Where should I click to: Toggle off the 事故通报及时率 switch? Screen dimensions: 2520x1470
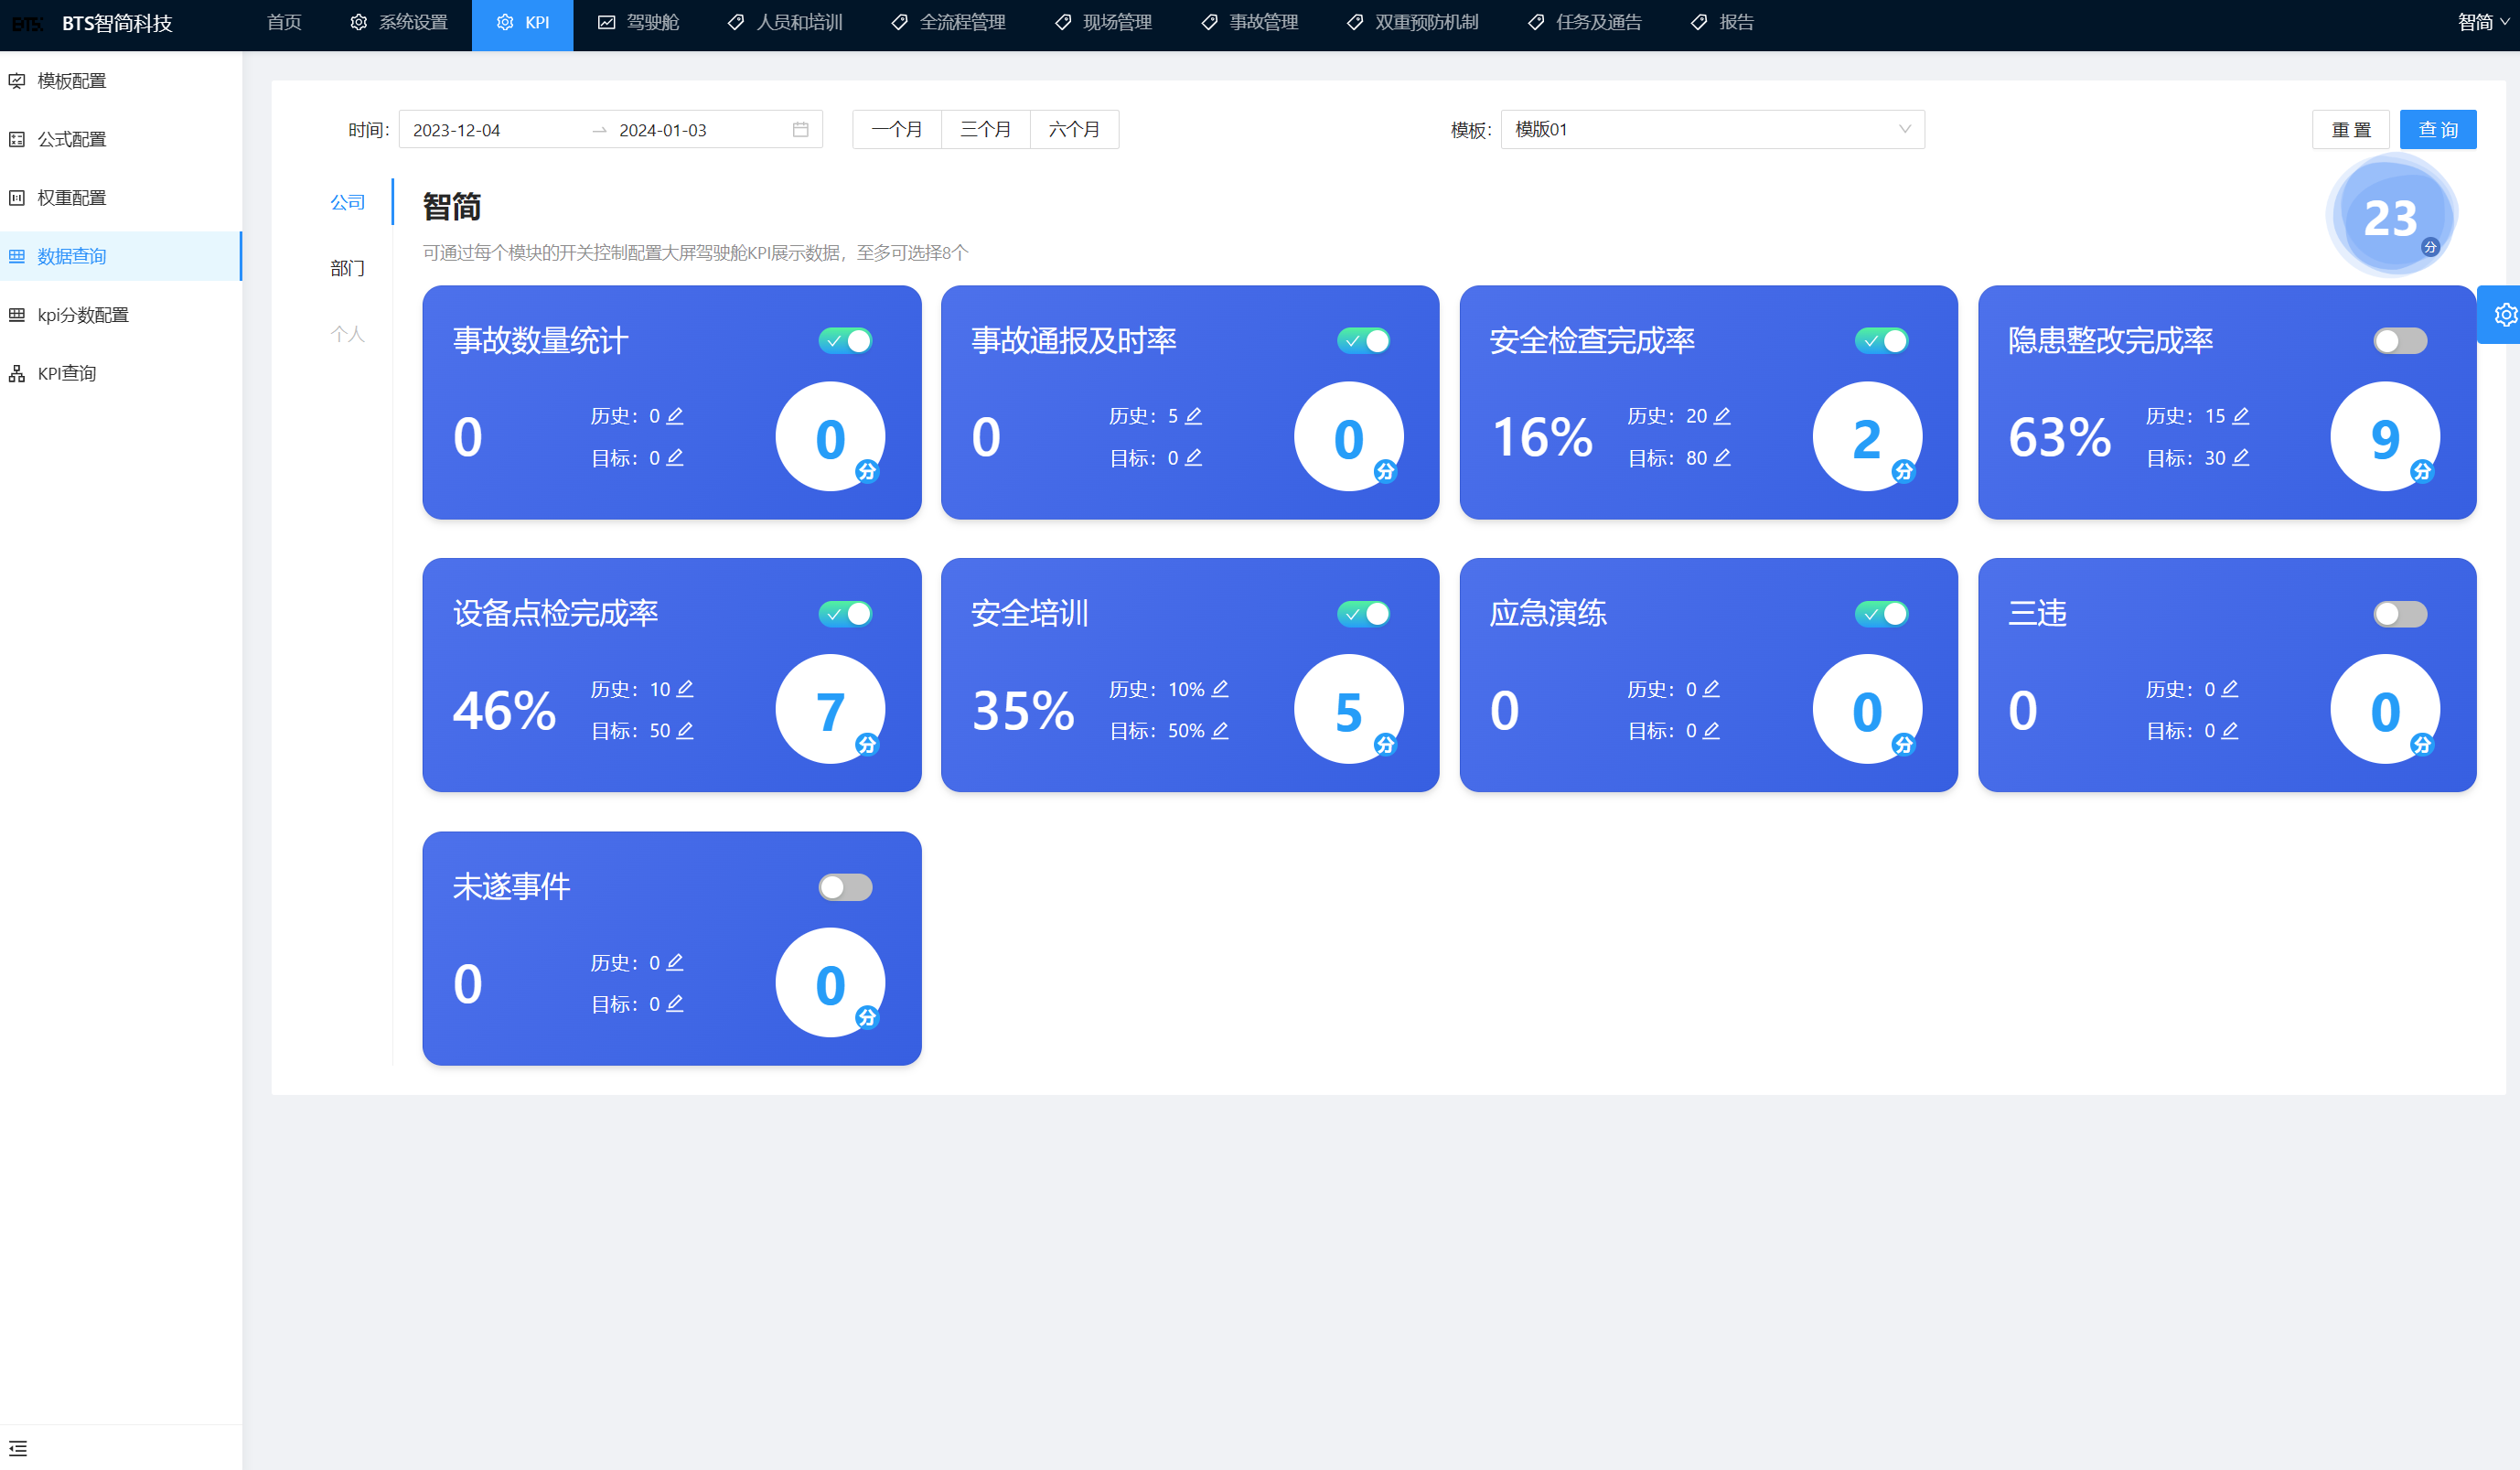(x=1363, y=341)
